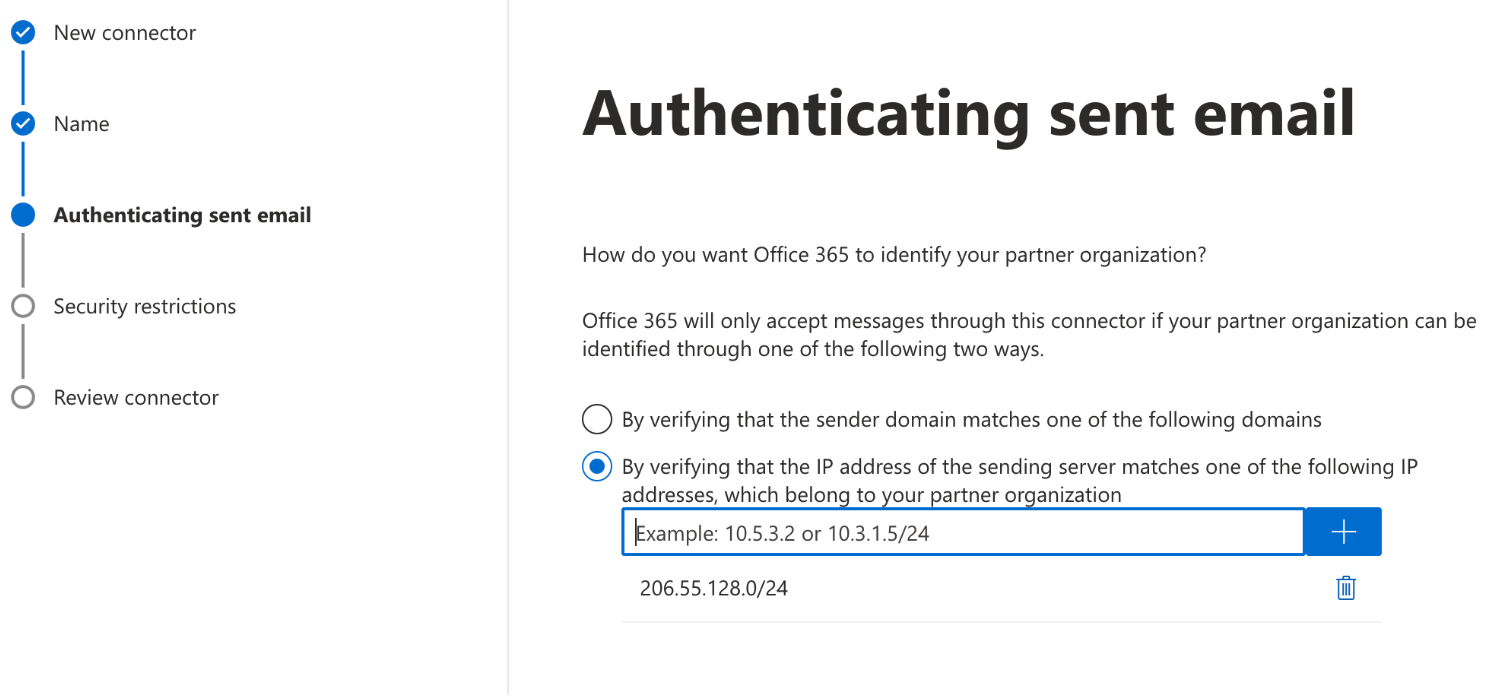Click the trash can icon on the IP row
The width and height of the screenshot is (1490, 700).
[x=1344, y=588]
